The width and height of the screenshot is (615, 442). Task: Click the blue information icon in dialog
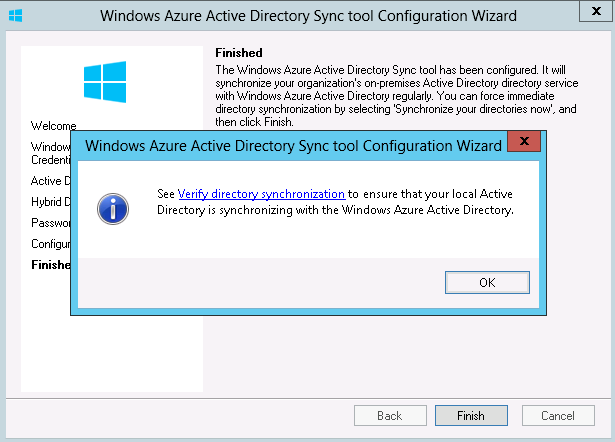pyautogui.click(x=113, y=209)
